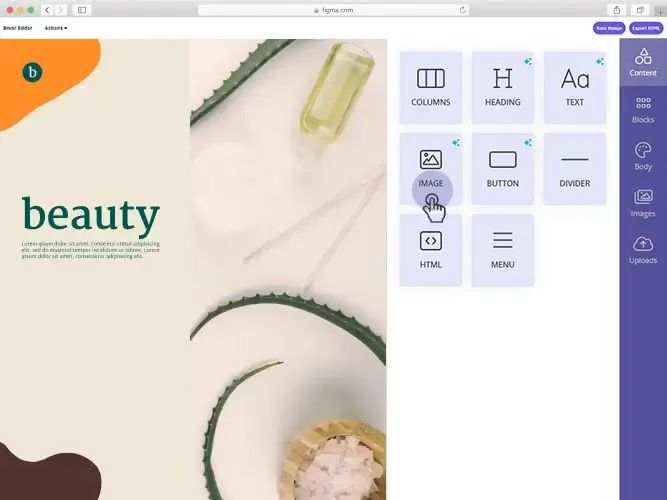This screenshot has height=500, width=667.
Task: Open the Body settings tab
Action: point(643,156)
